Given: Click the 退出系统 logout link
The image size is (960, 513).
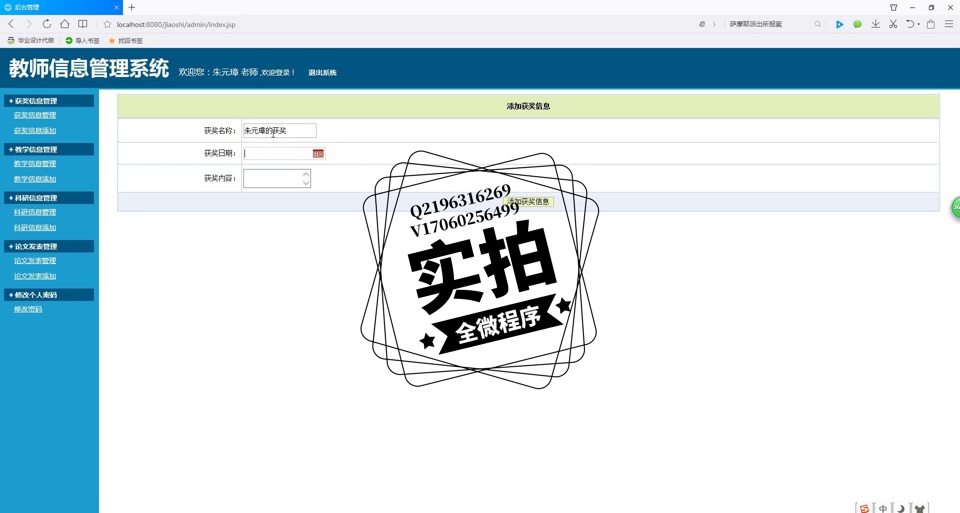Looking at the screenshot, I should click(x=322, y=73).
